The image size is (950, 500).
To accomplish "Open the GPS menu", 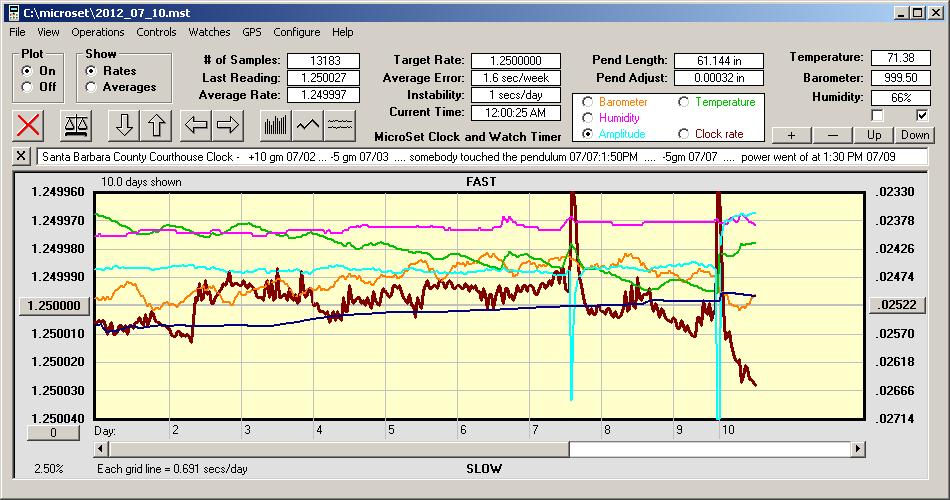I will (252, 32).
